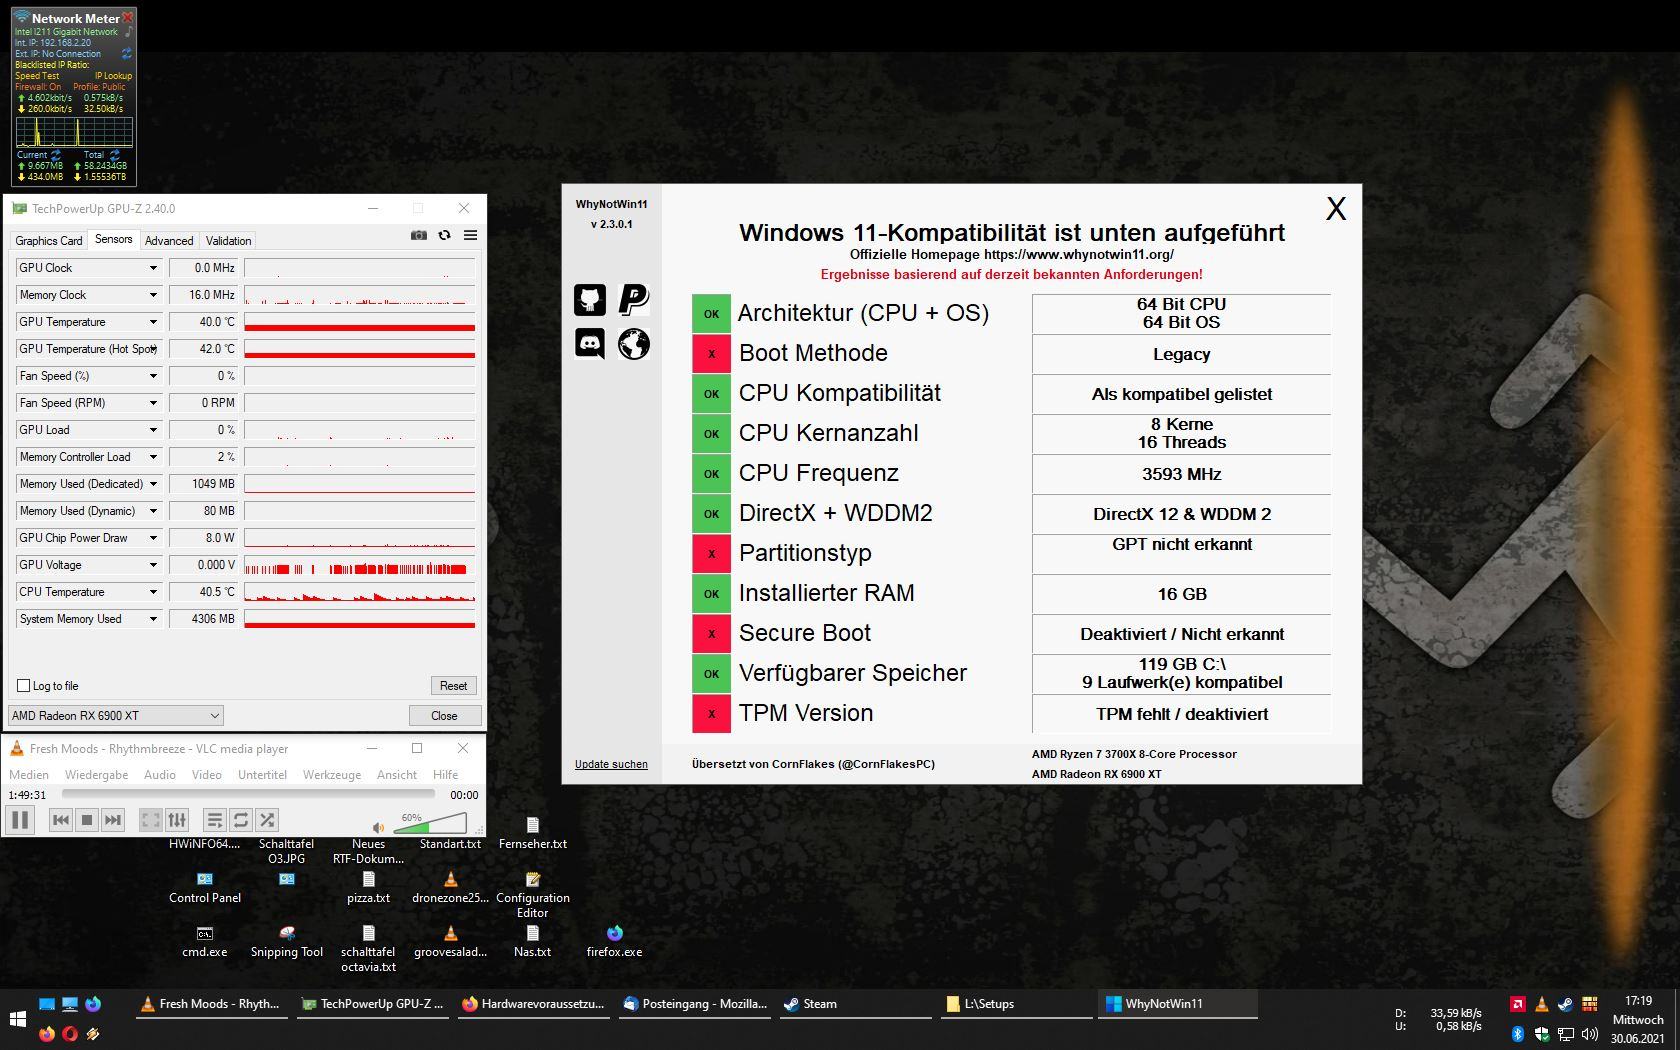
Task: Expand the GPU Voltage sensor dropdown
Action: pyautogui.click(x=153, y=565)
